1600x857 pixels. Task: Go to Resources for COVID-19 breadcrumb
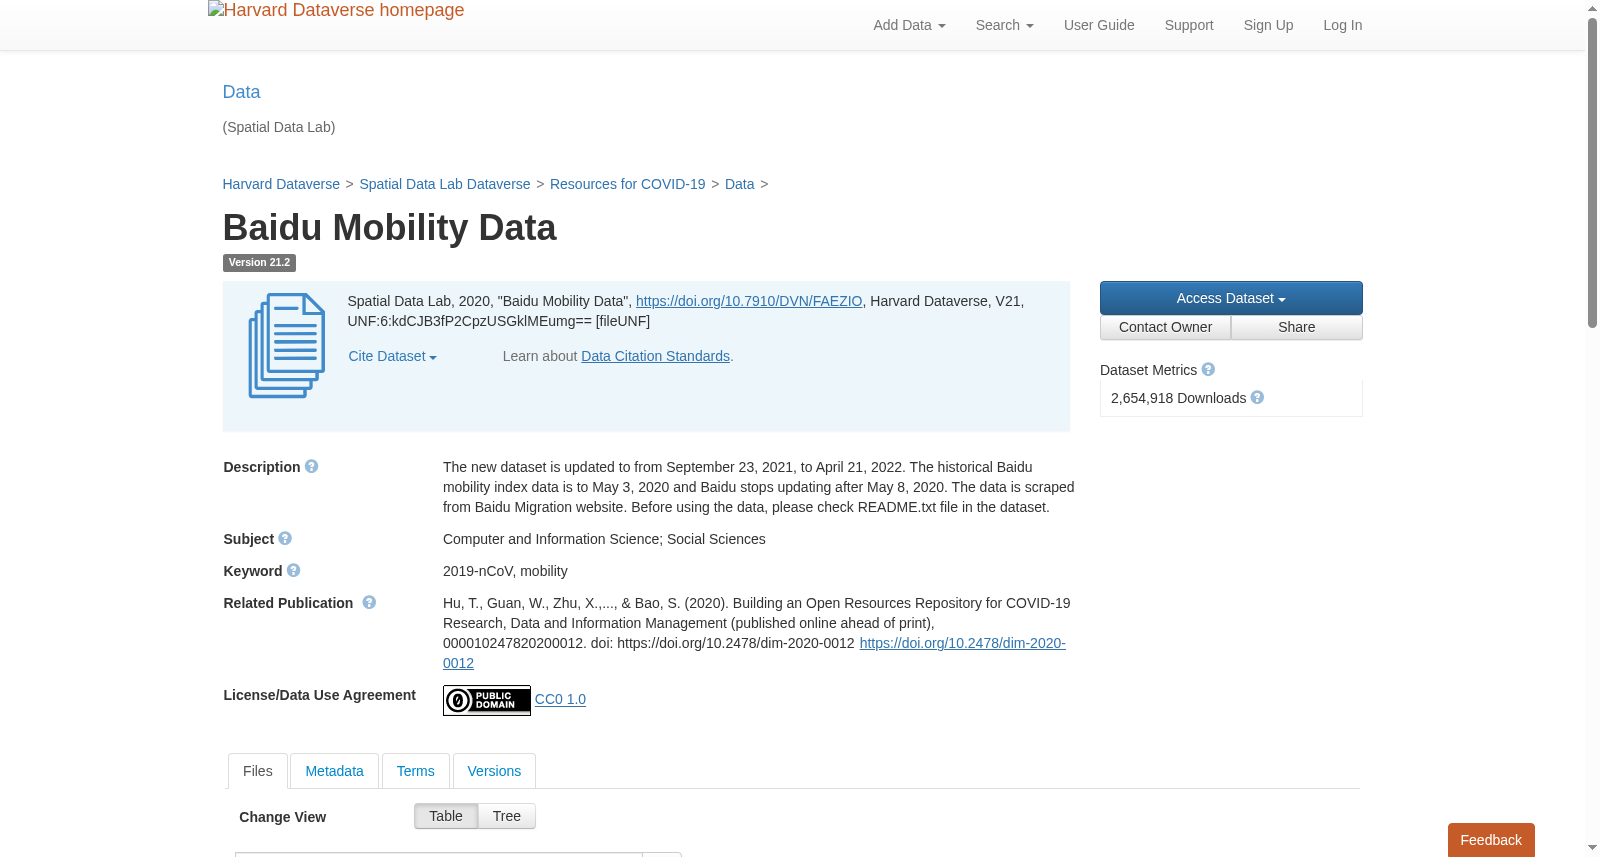[x=627, y=184]
